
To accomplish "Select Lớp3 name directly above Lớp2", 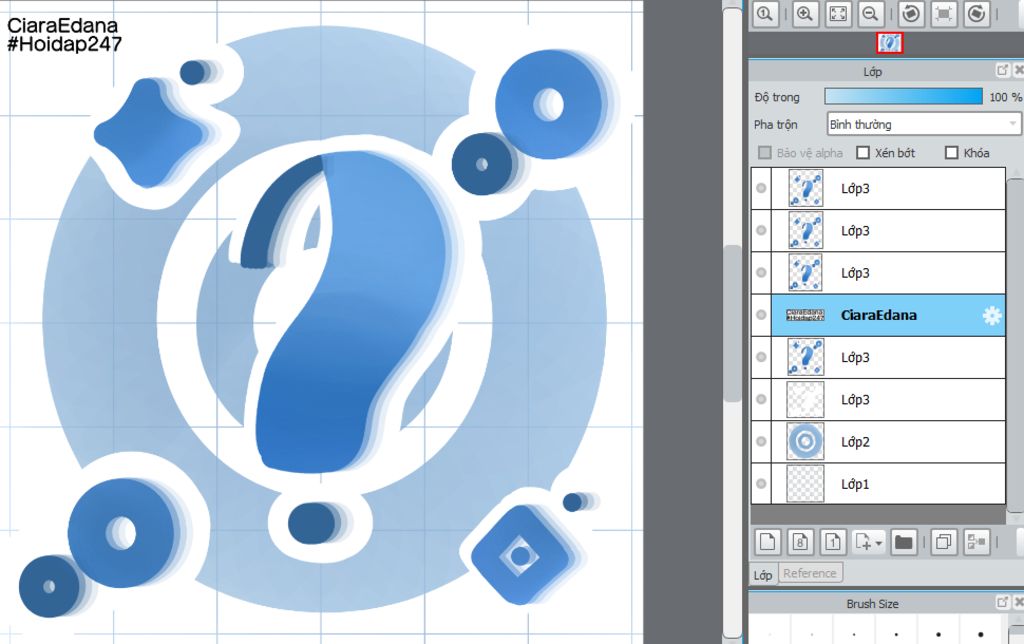I will [855, 400].
